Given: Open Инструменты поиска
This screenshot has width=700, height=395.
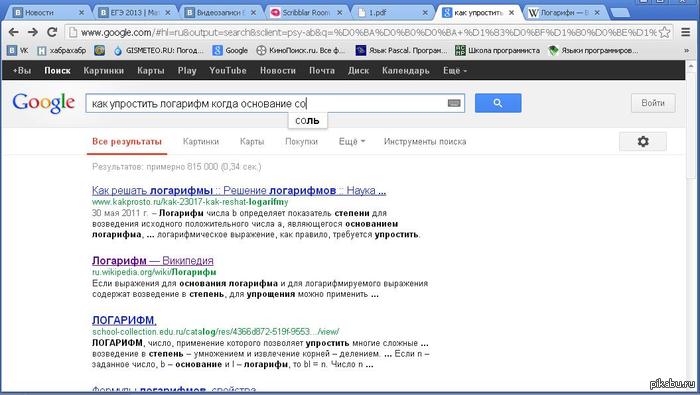Looking at the screenshot, I should coord(425,141).
